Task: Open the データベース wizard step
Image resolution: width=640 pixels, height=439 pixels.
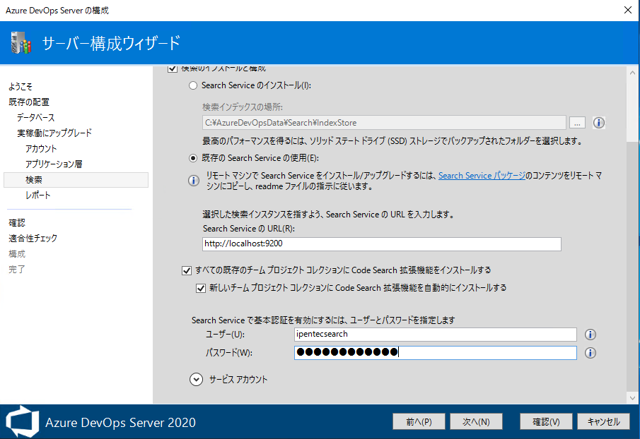Action: click(x=36, y=118)
